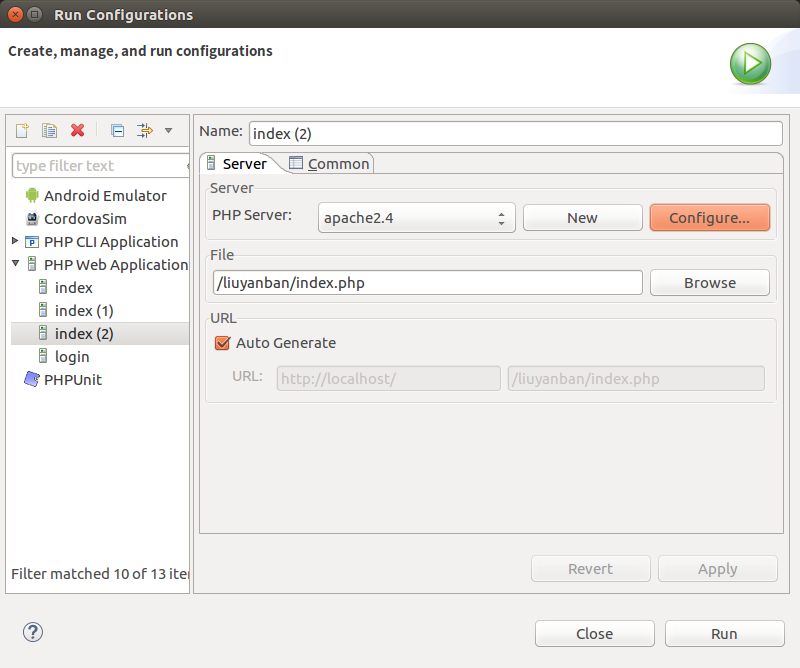Click the New launch configuration icon
This screenshot has width=800, height=668.
(x=22, y=130)
